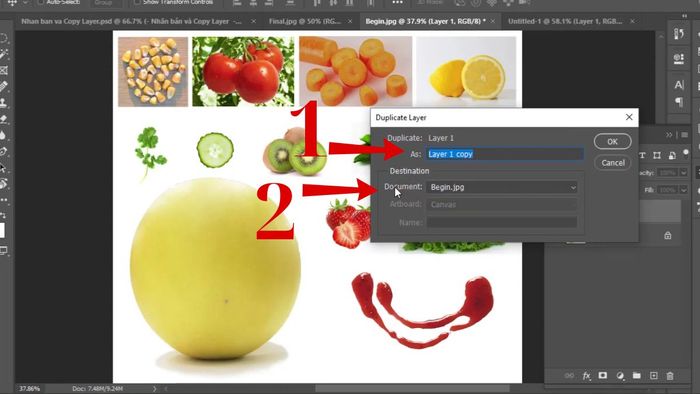Close the Final.jpg document tab
This screenshot has width=700, height=394.
click(x=350, y=21)
